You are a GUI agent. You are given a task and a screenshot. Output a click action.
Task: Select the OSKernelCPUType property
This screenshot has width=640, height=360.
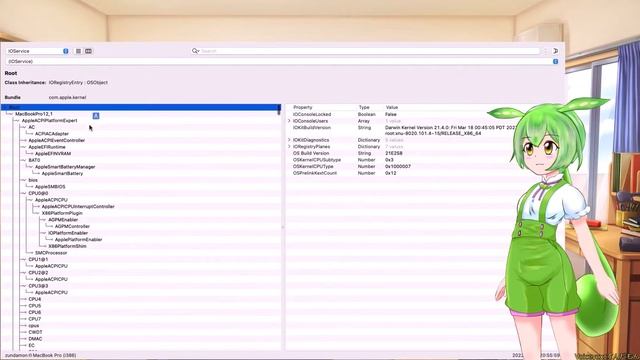[x=313, y=167]
